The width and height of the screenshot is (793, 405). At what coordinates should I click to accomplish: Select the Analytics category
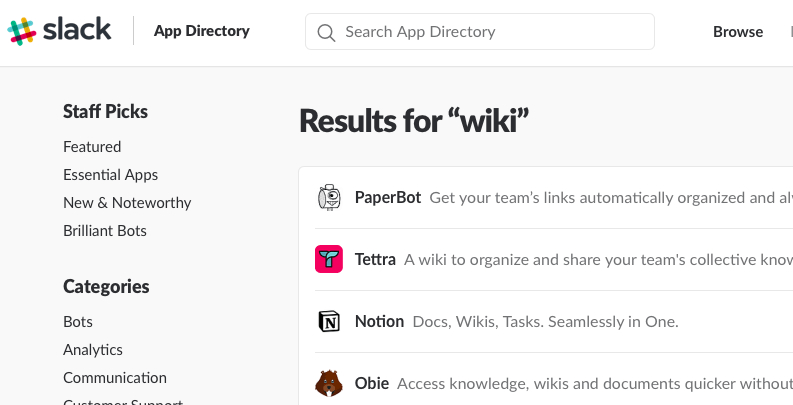93,350
